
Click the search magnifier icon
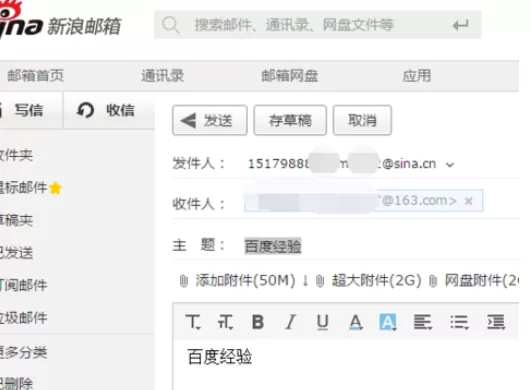(170, 25)
